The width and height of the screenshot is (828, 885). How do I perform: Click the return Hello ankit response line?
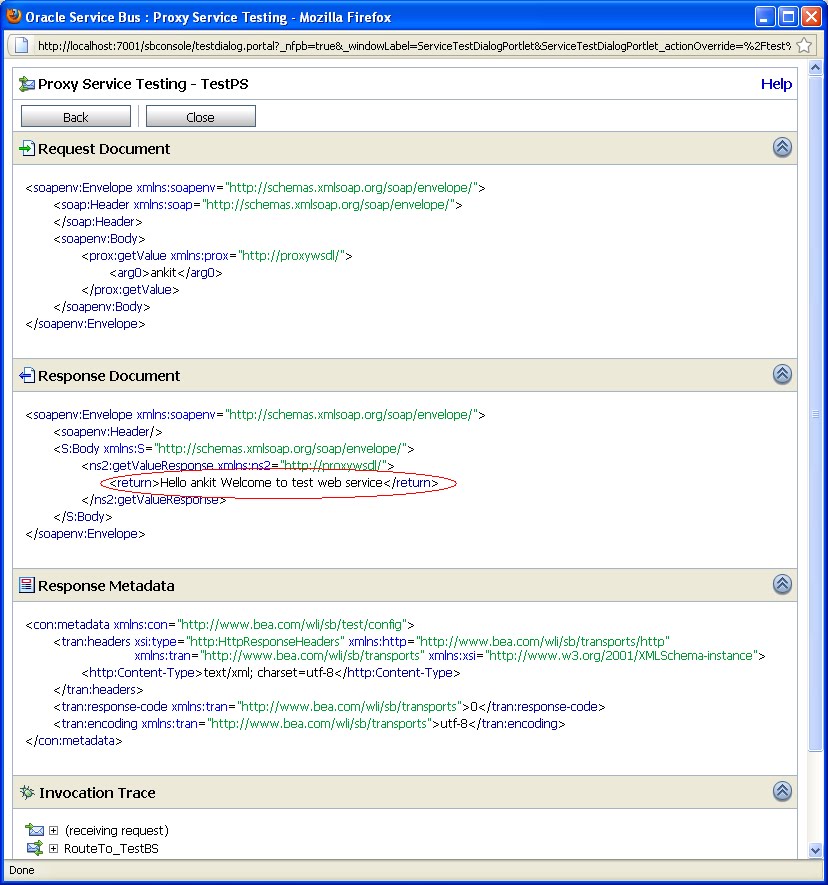point(274,483)
